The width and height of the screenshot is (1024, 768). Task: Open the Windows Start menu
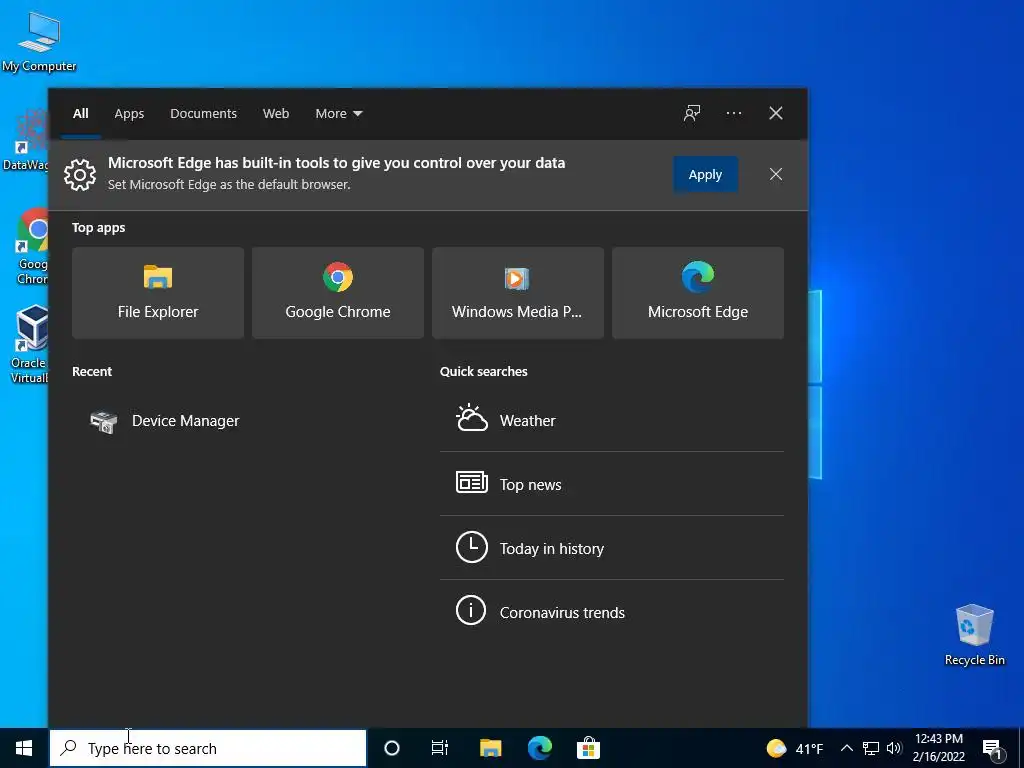click(x=24, y=748)
